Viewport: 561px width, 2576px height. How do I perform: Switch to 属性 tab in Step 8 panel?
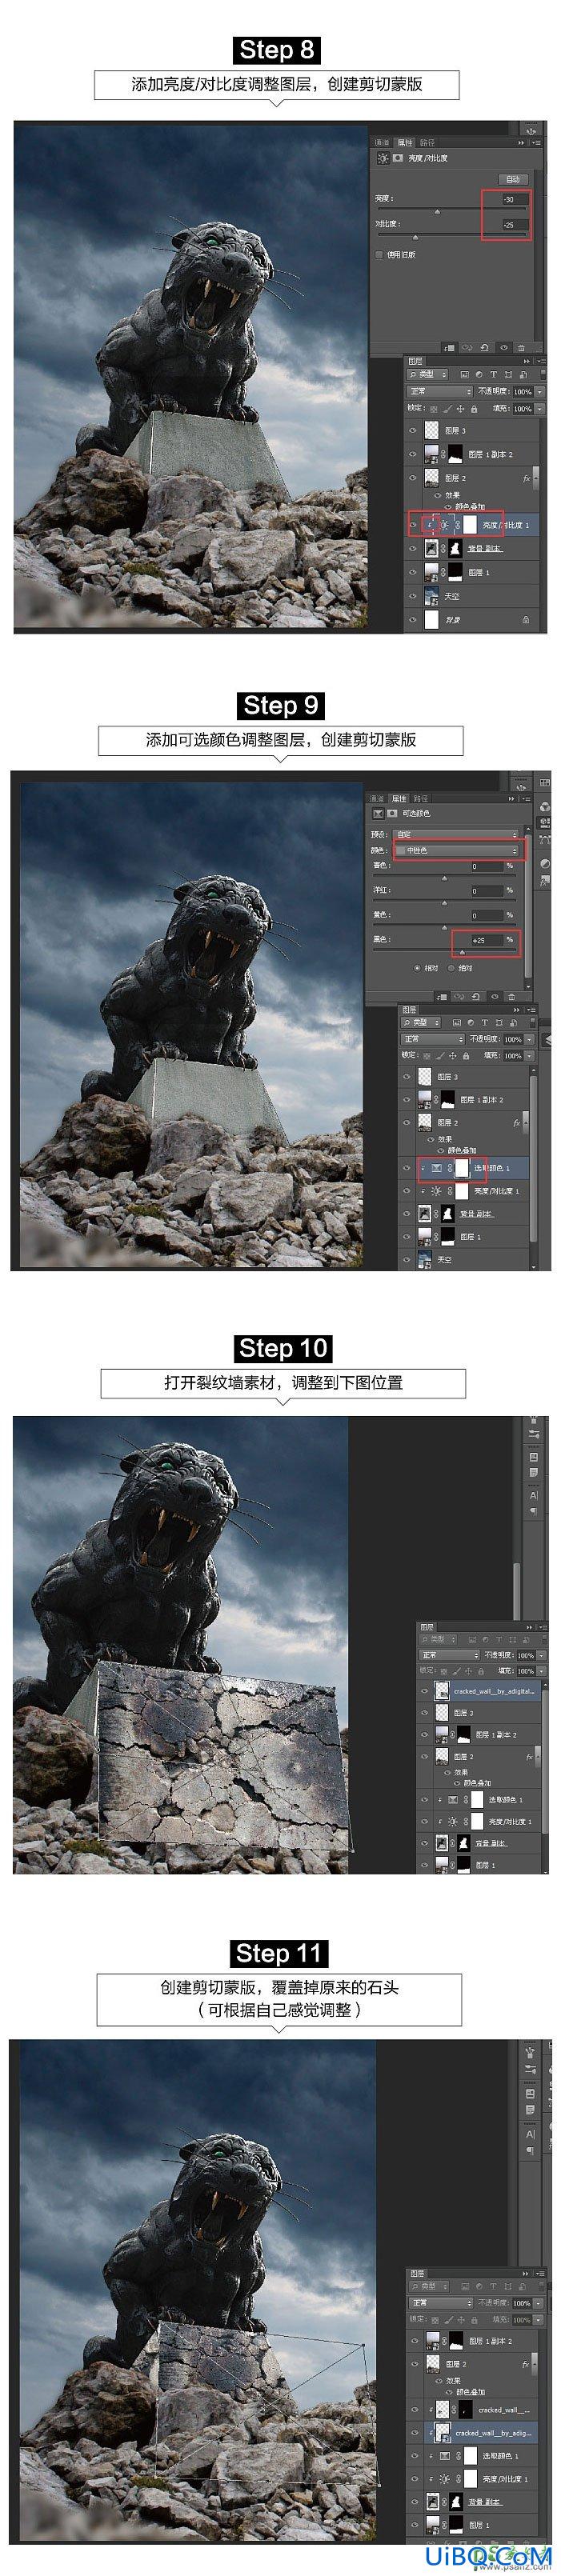[x=404, y=143]
